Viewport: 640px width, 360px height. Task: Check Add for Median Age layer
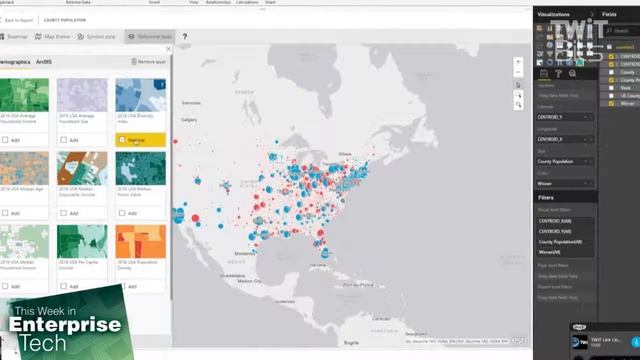pos(5,213)
